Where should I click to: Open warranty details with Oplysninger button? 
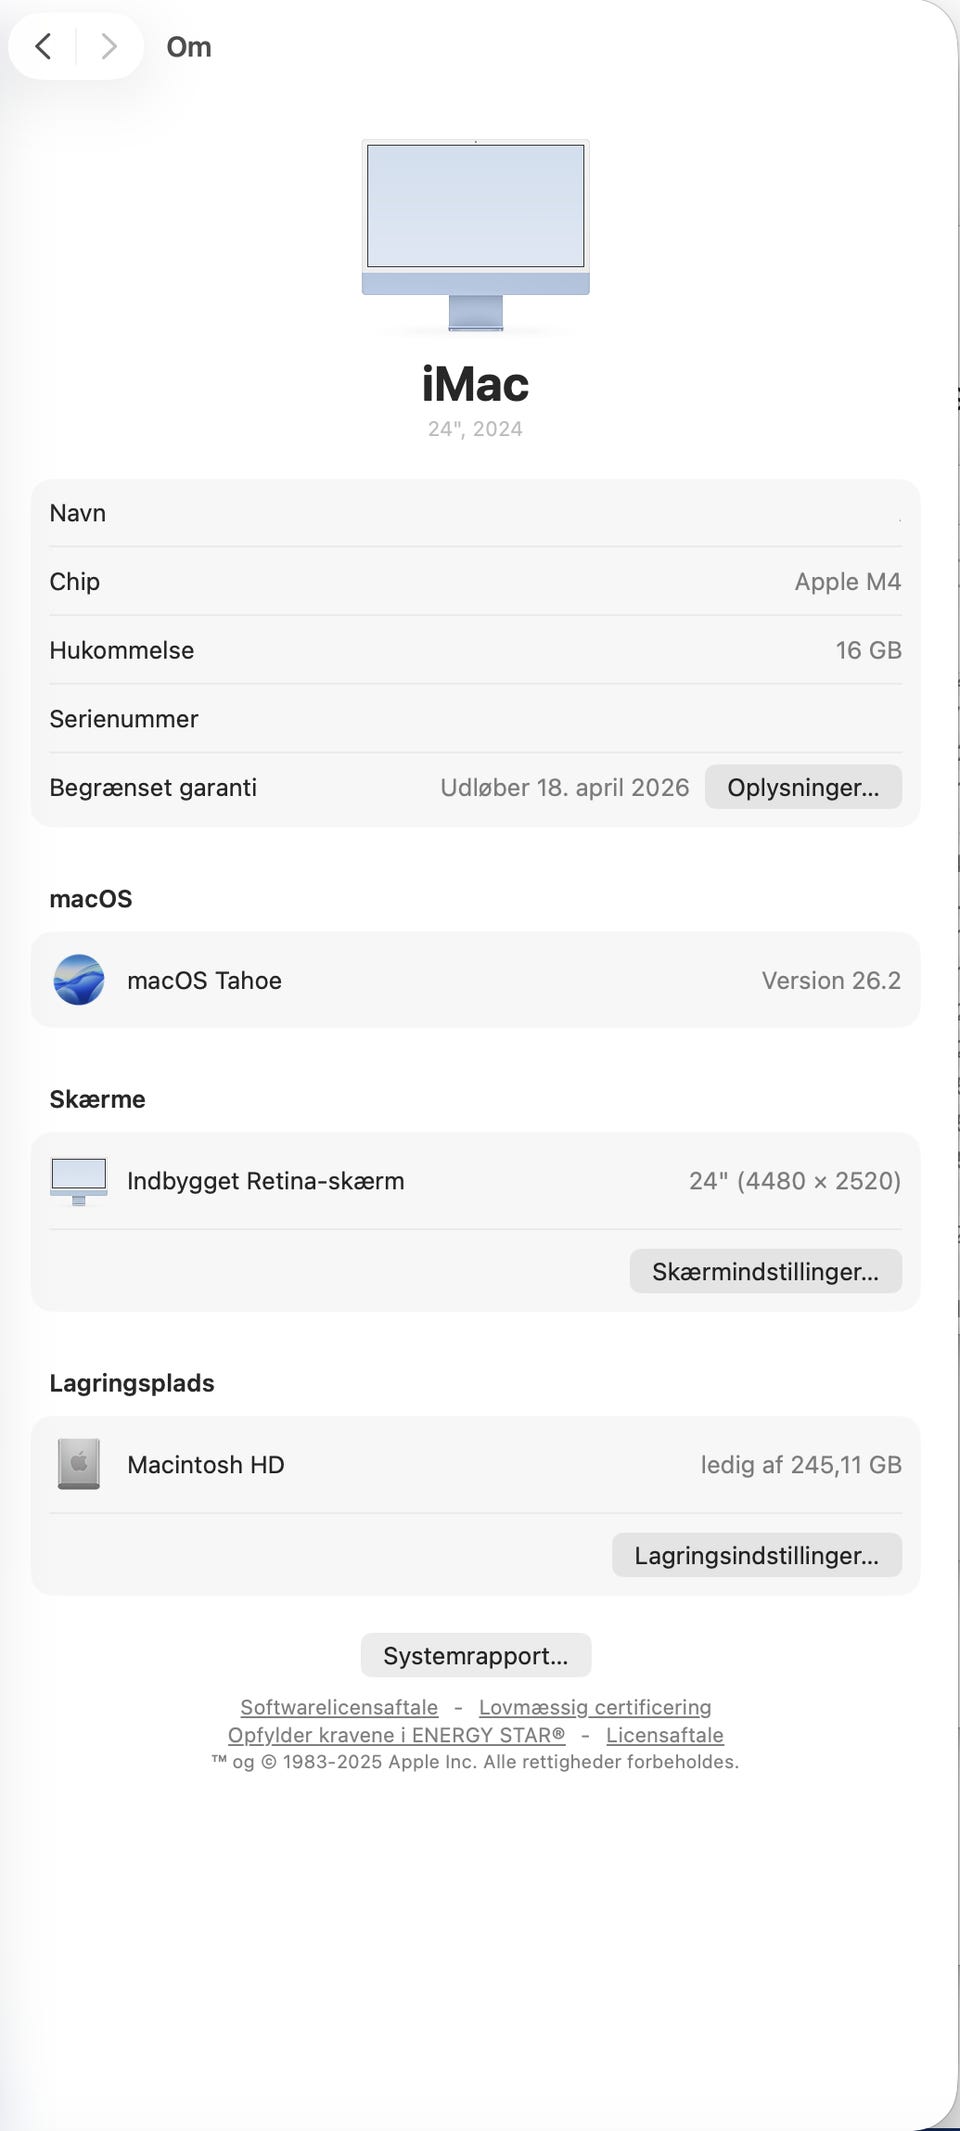(802, 787)
